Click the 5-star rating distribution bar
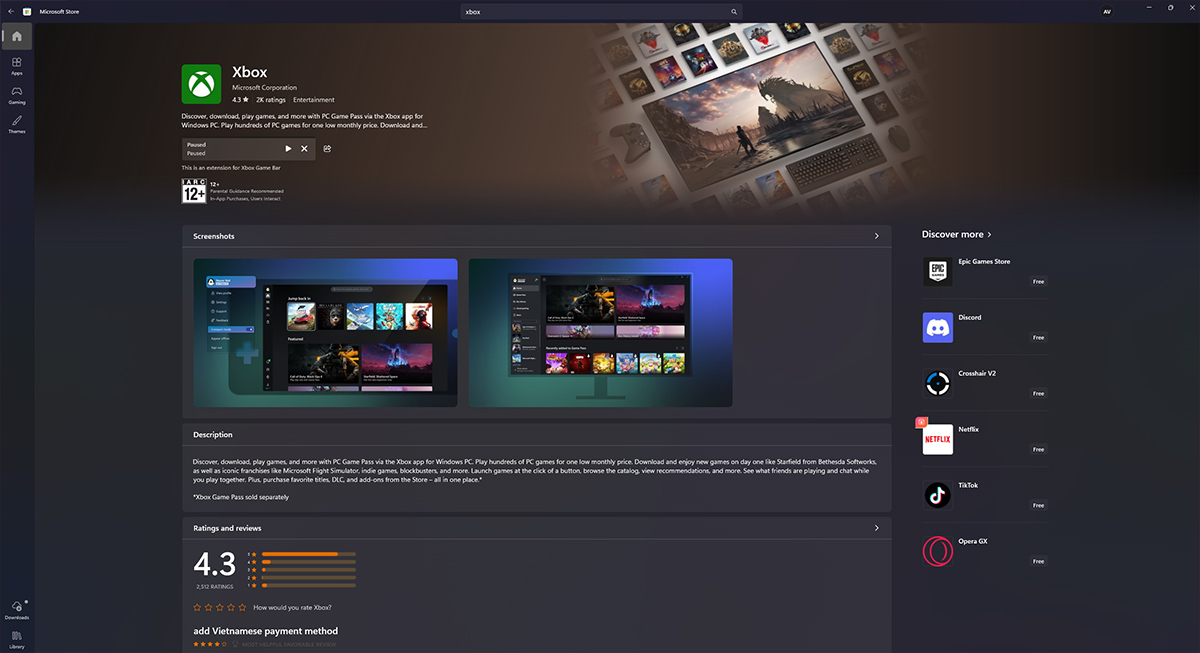The image size is (1200, 653). click(308, 554)
